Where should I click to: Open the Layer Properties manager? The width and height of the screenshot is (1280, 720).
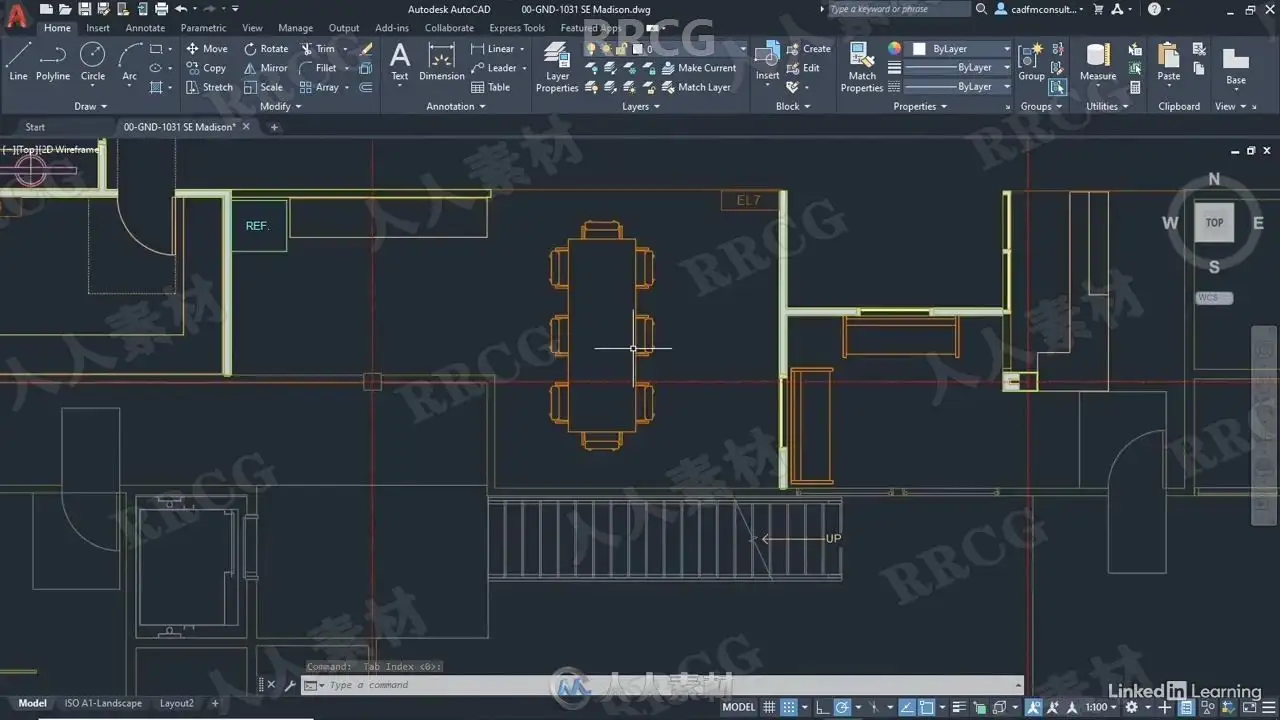[557, 68]
